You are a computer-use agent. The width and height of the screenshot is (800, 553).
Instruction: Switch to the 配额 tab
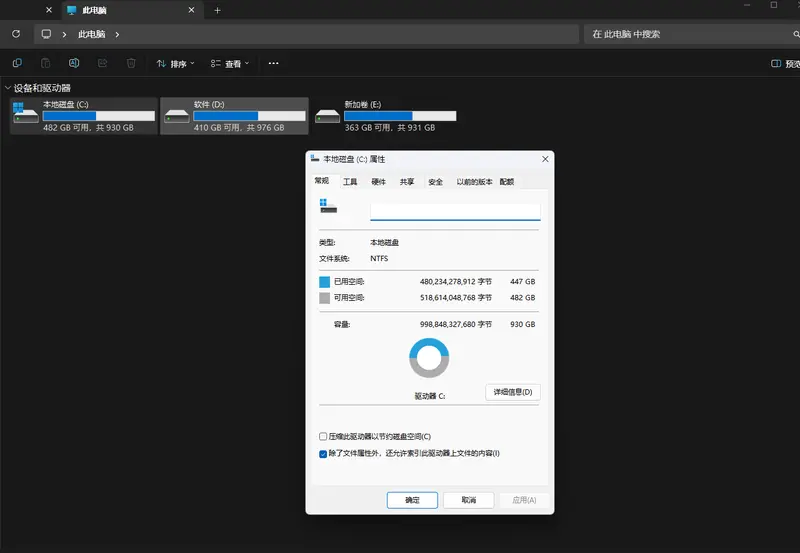507,182
